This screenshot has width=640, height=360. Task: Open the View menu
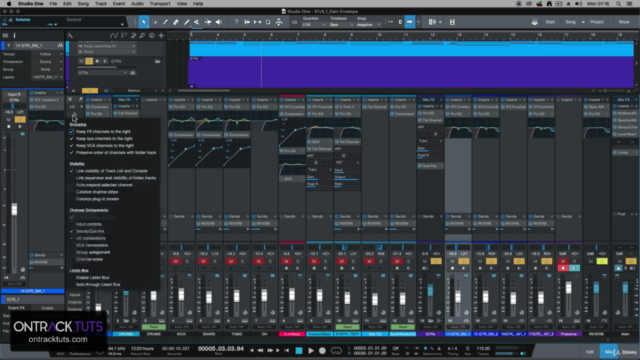182,4
